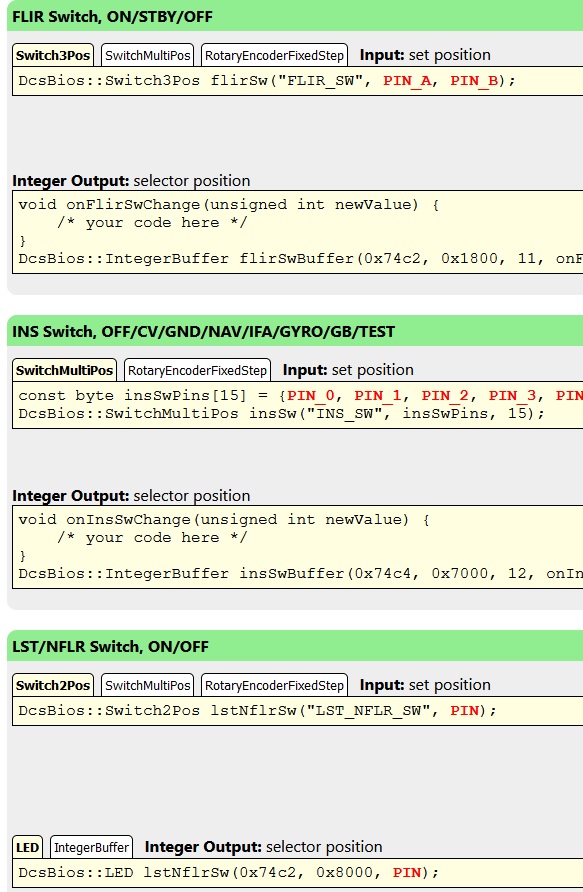Select RotaryEncoderFixedStep tab under INS Switch
This screenshot has width=583, height=892.
point(197,370)
